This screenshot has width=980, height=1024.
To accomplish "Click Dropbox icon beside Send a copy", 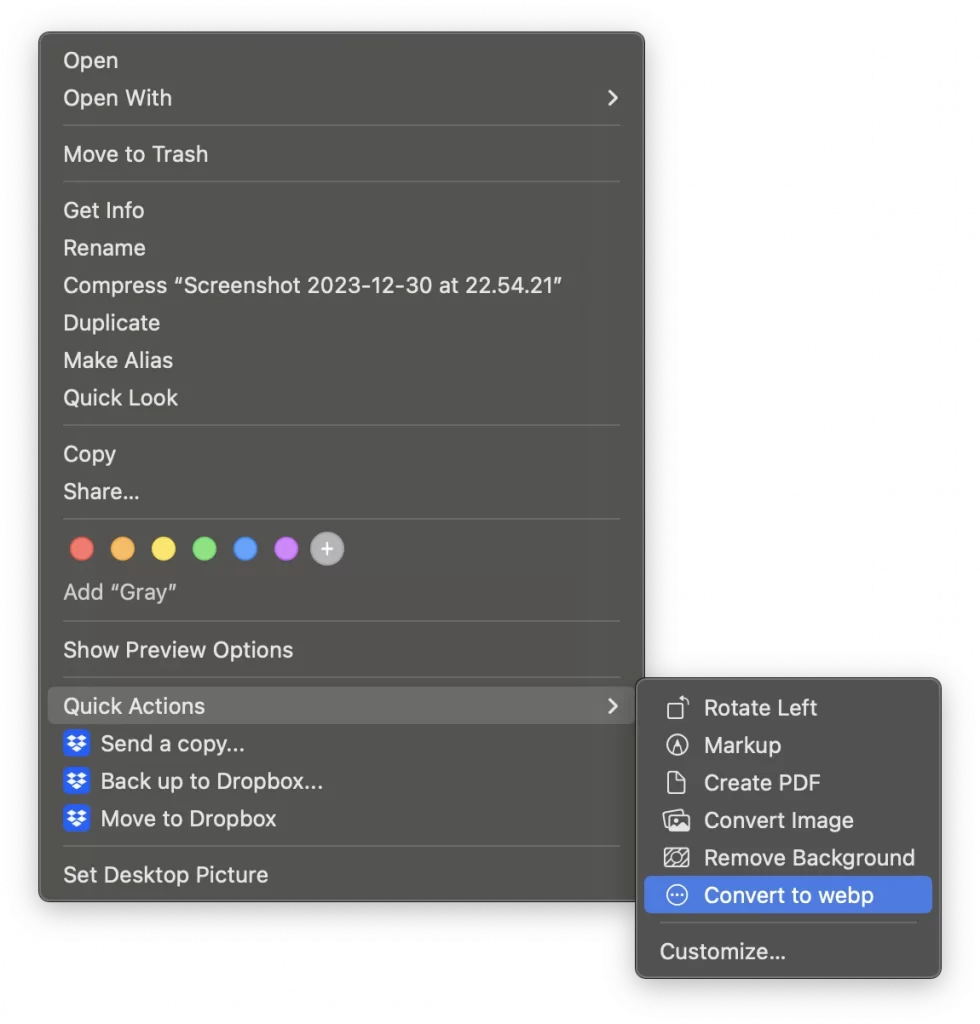I will pyautogui.click(x=77, y=744).
